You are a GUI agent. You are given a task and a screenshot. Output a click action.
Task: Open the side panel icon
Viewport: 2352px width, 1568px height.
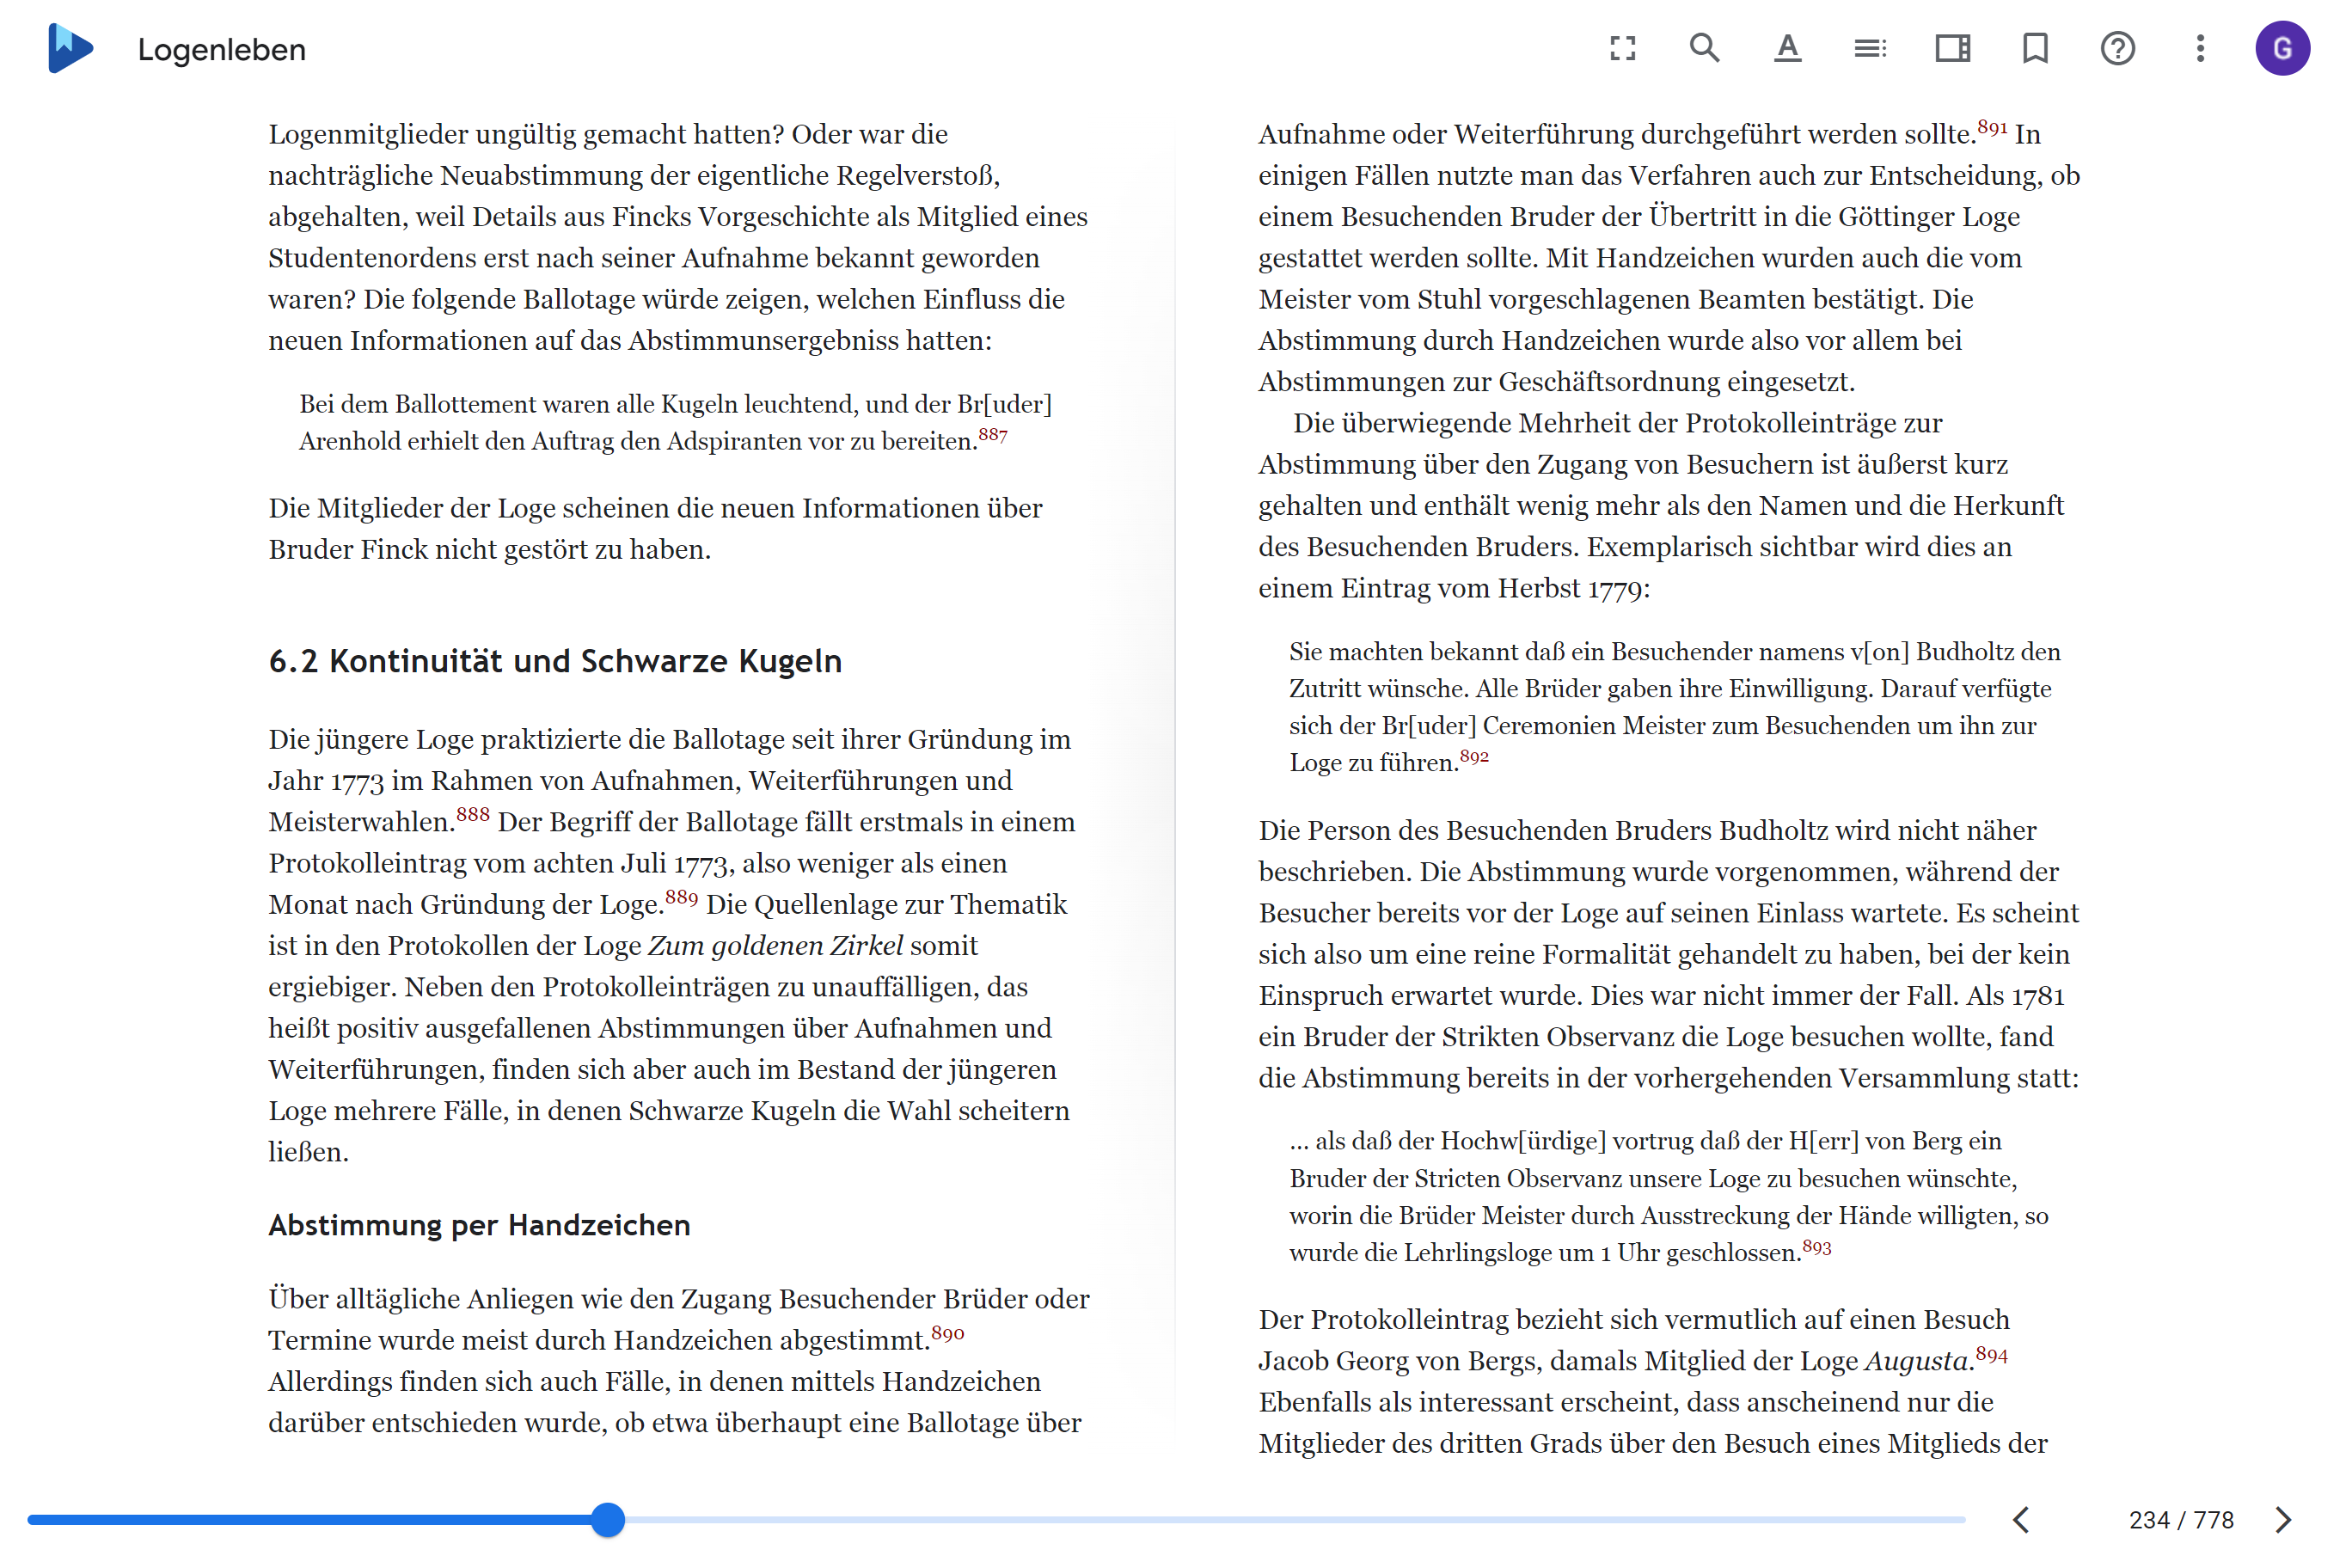pyautogui.click(x=1952, y=48)
